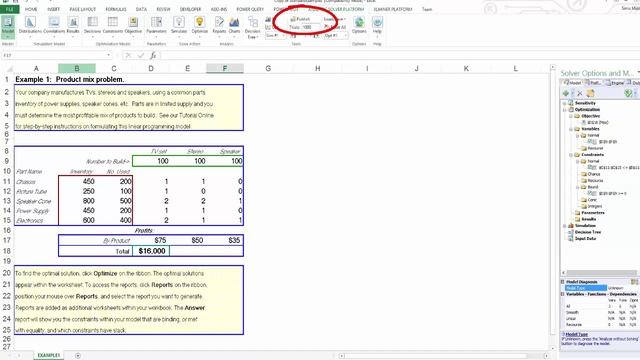Viewport: 640px width, 360px height.
Task: Click the Model Diagnosis analyze icon
Action: point(634,282)
